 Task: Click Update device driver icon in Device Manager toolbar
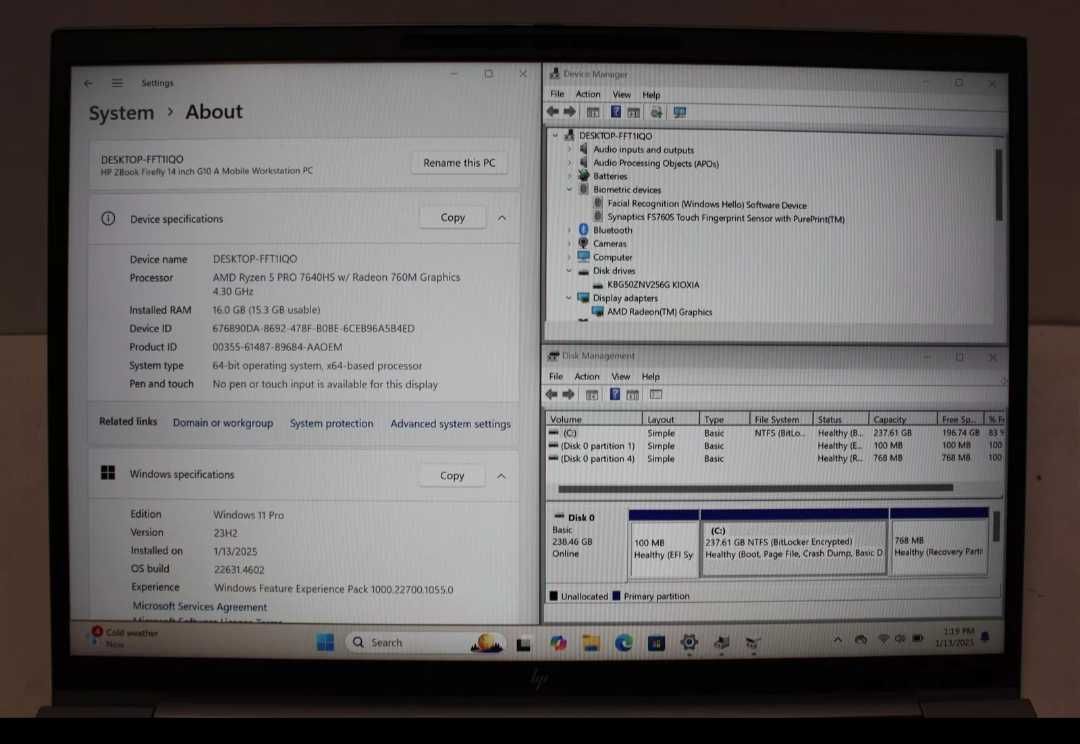click(656, 112)
